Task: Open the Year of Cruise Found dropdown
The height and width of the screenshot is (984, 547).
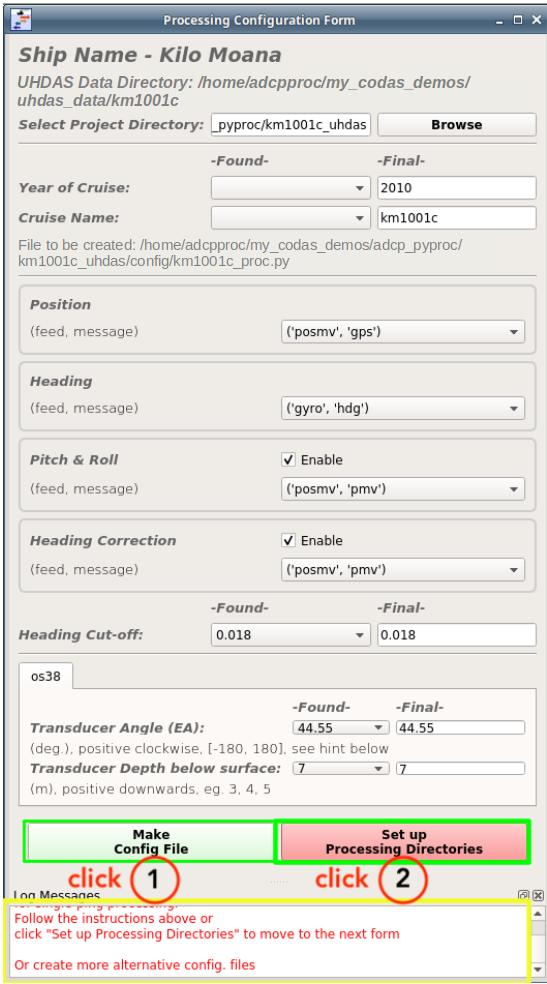Action: pyautogui.click(x=291, y=188)
